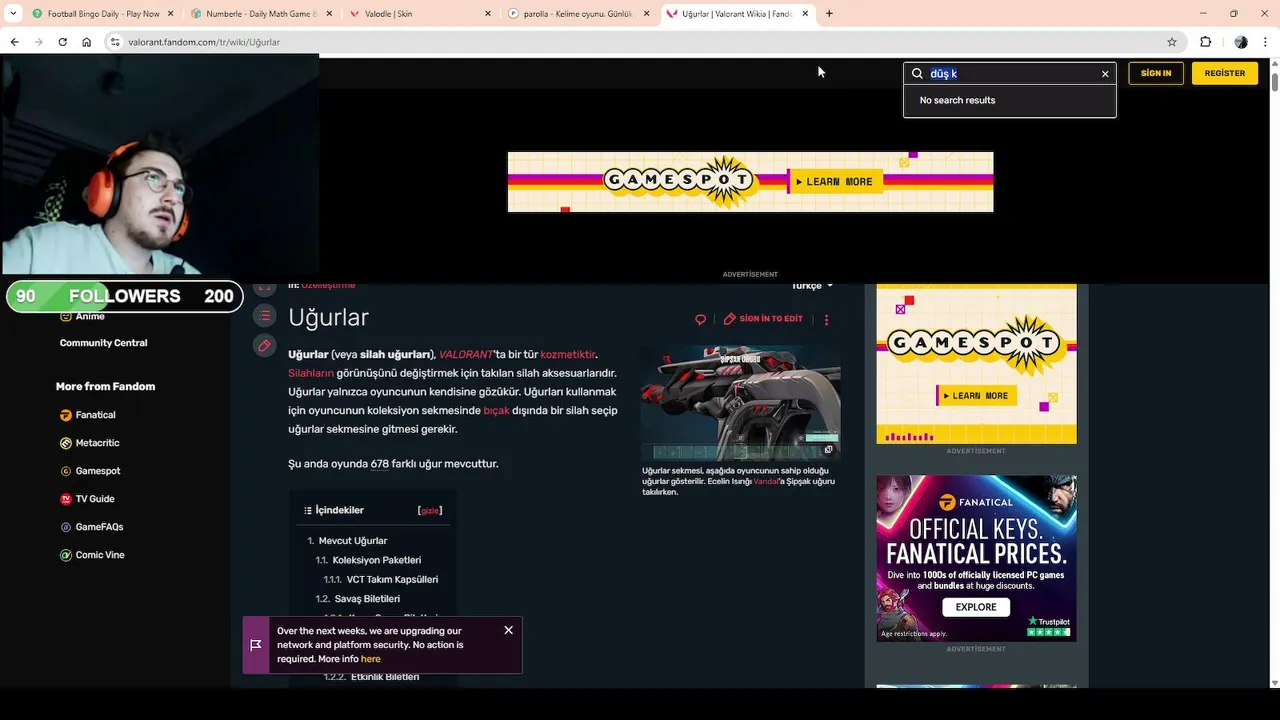Open Chrome three-dot menu
Screen dimensions: 1280x720
(x=1266, y=42)
